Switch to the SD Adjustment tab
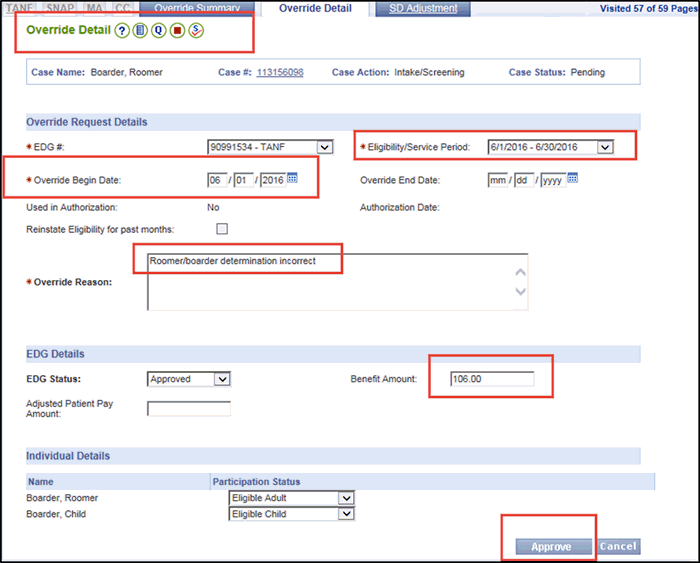 coord(422,9)
